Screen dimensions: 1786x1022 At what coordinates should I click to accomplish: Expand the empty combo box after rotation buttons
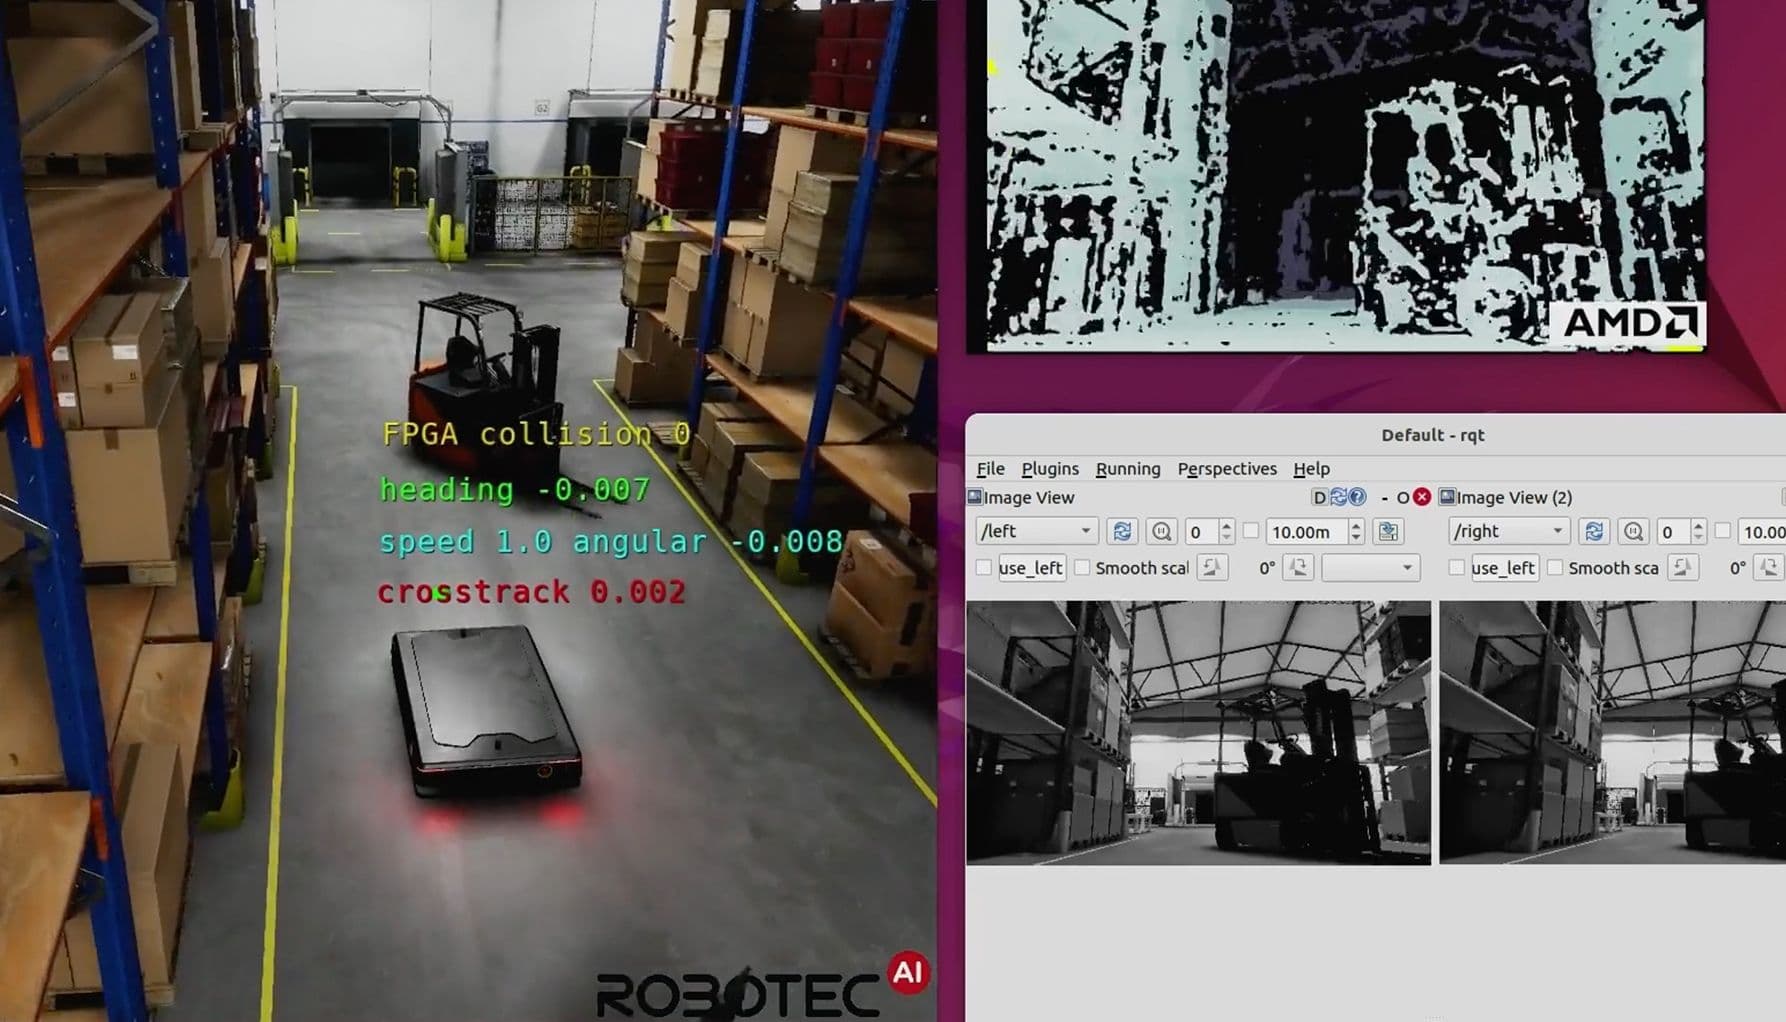[1370, 568]
